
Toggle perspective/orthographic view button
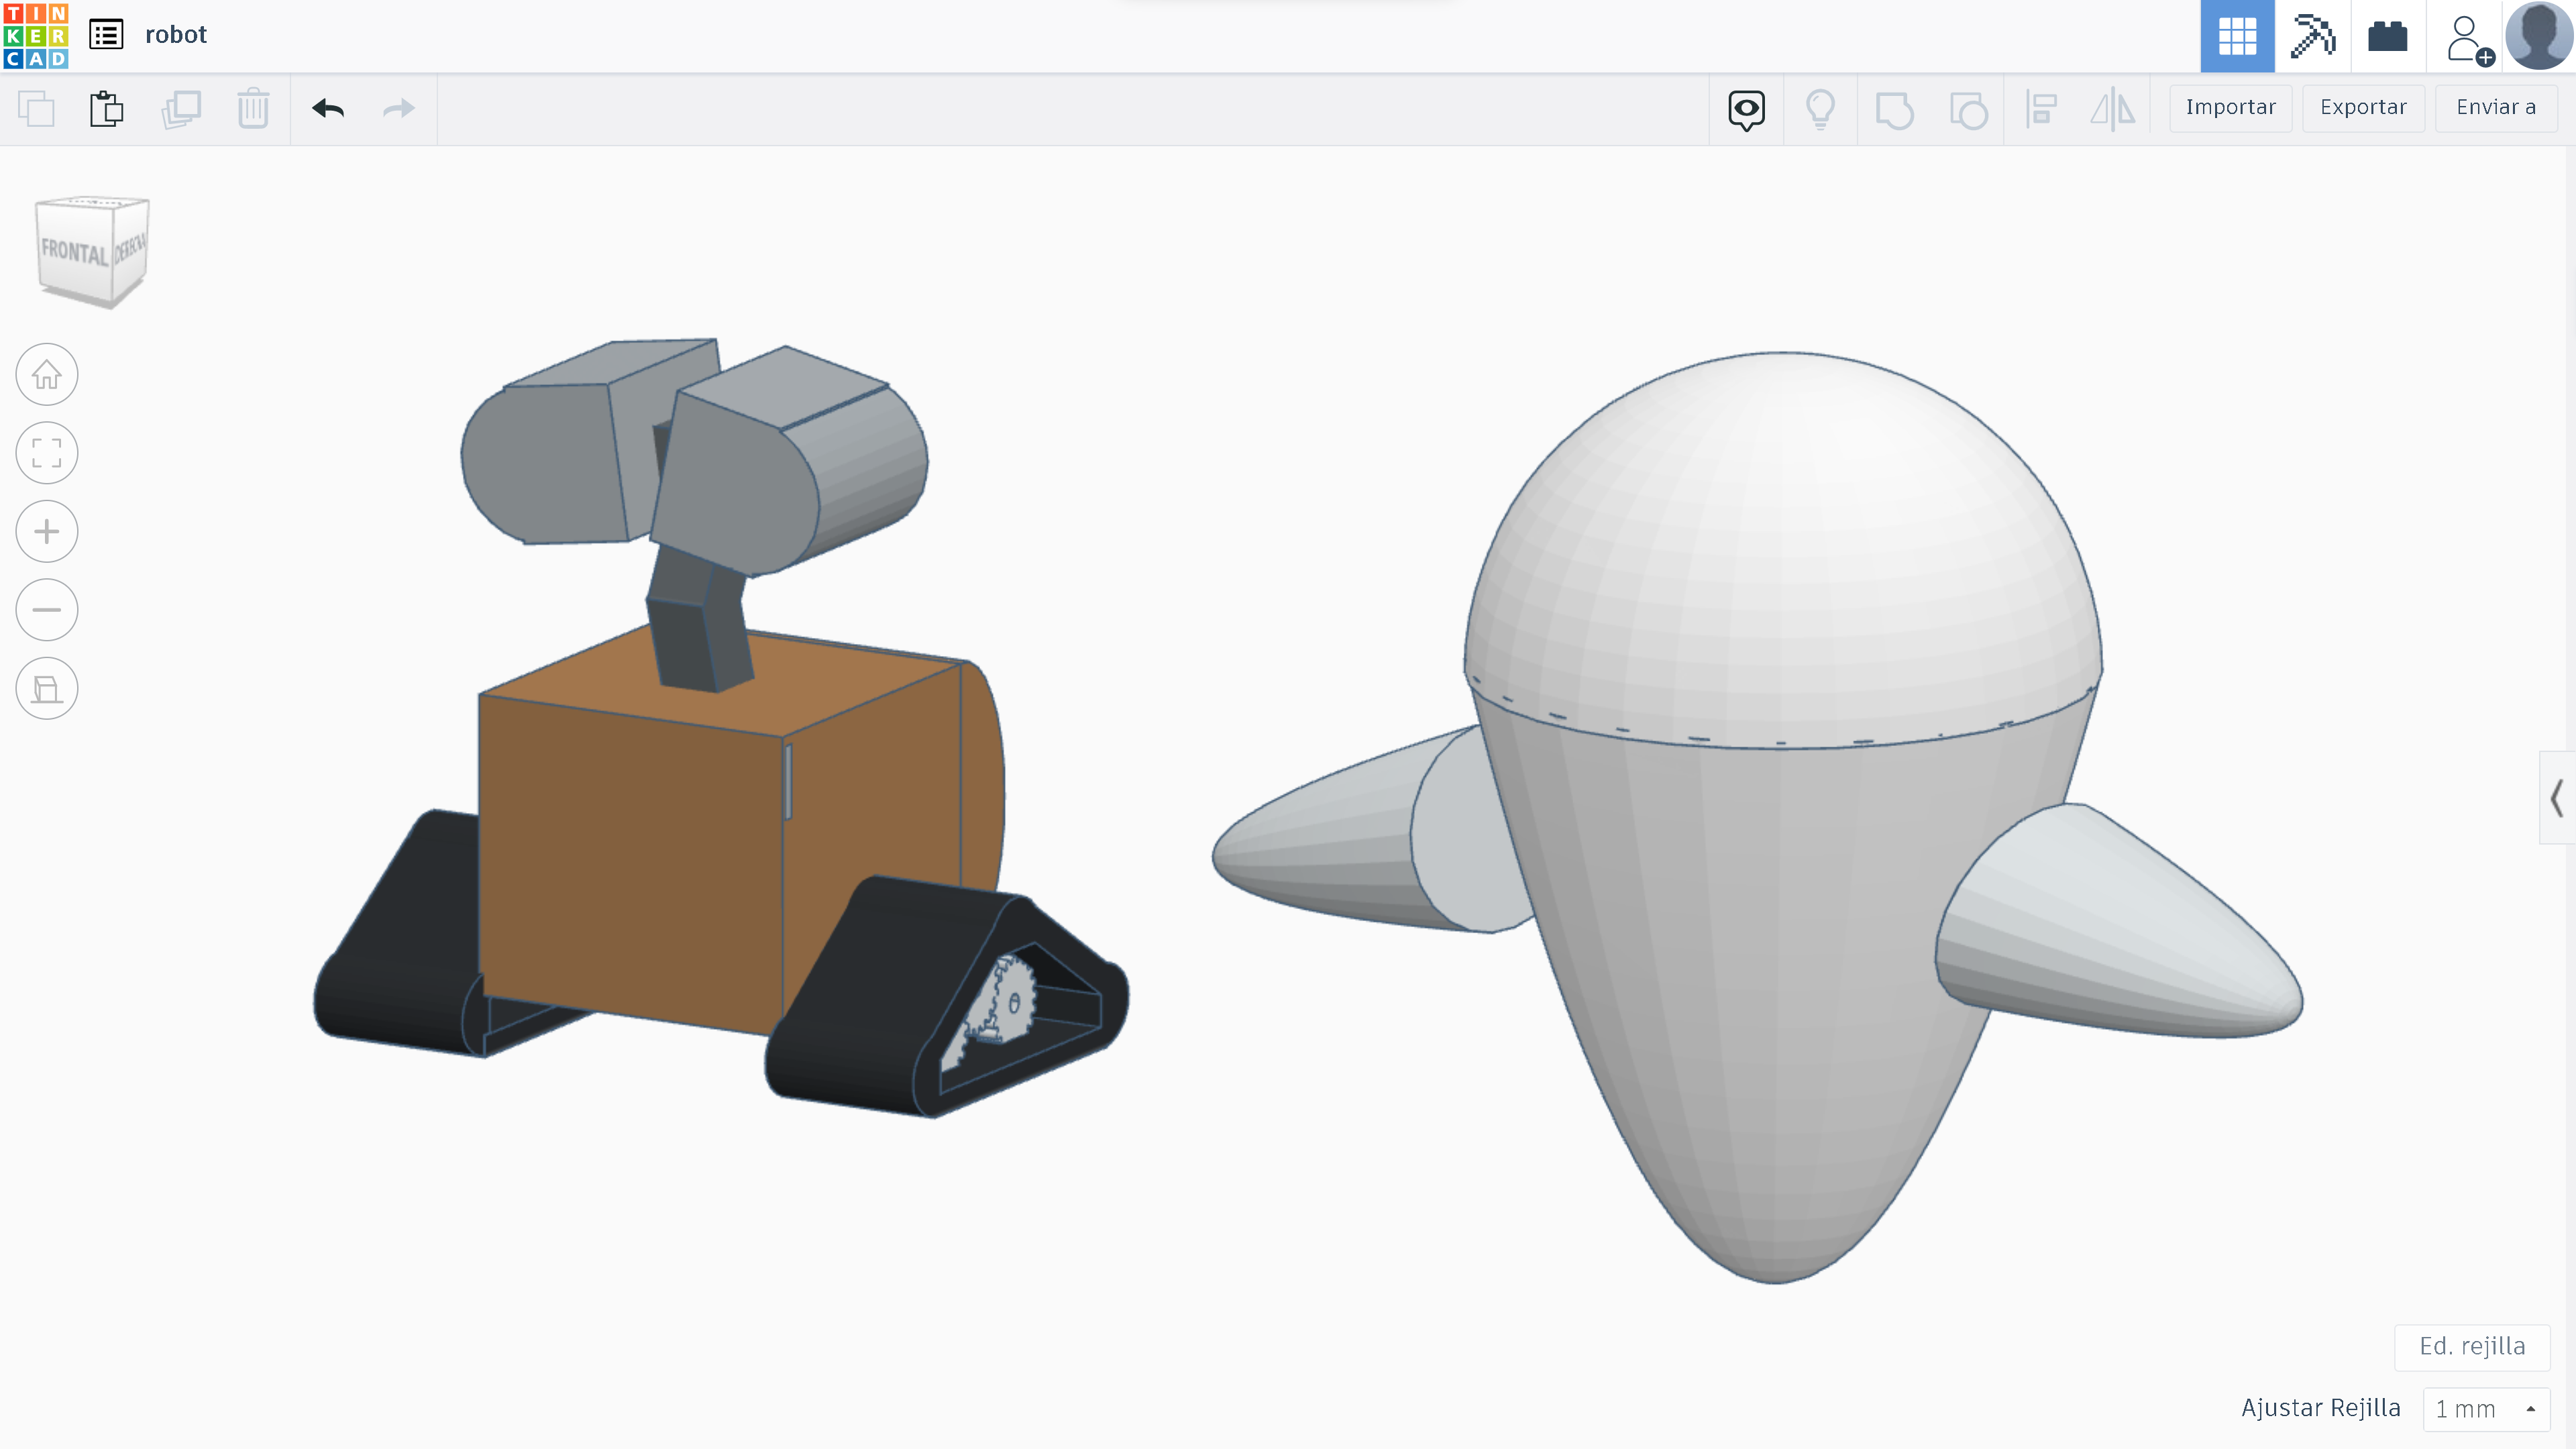[x=47, y=688]
